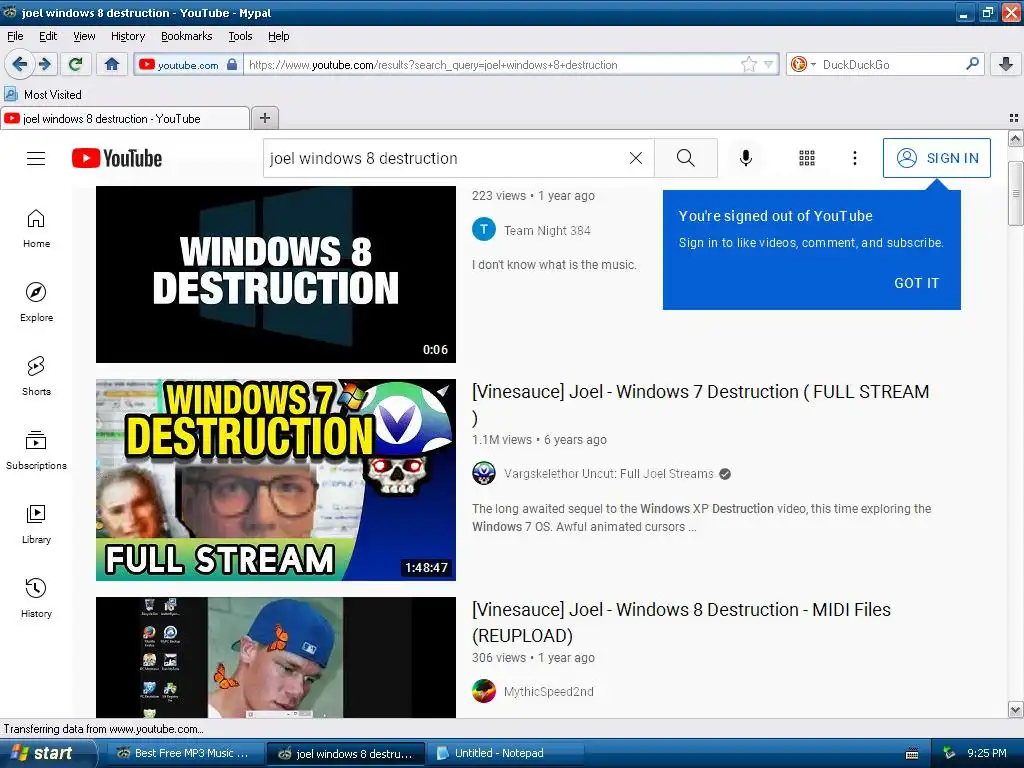
Task: Click the YouTube logo
Action: click(x=117, y=158)
